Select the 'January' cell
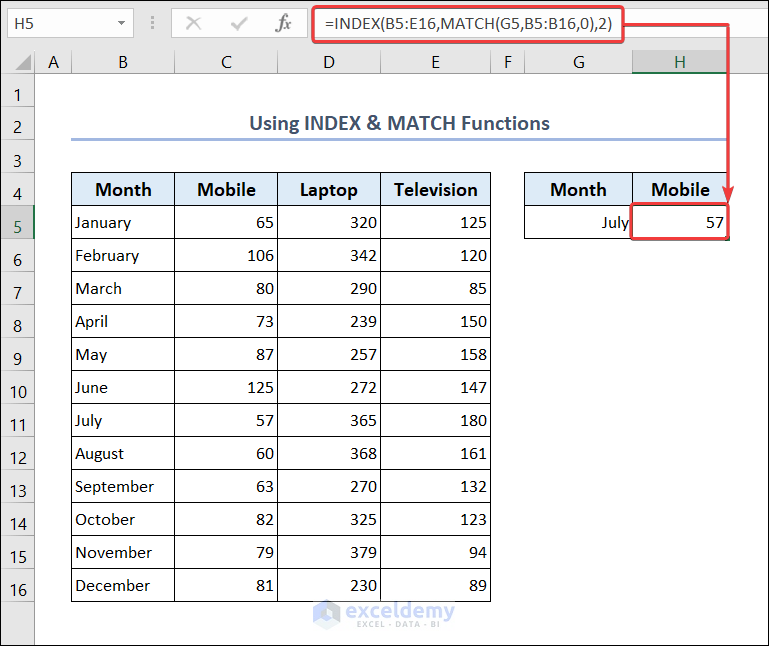Viewport: 769px width, 646px height. [x=123, y=222]
